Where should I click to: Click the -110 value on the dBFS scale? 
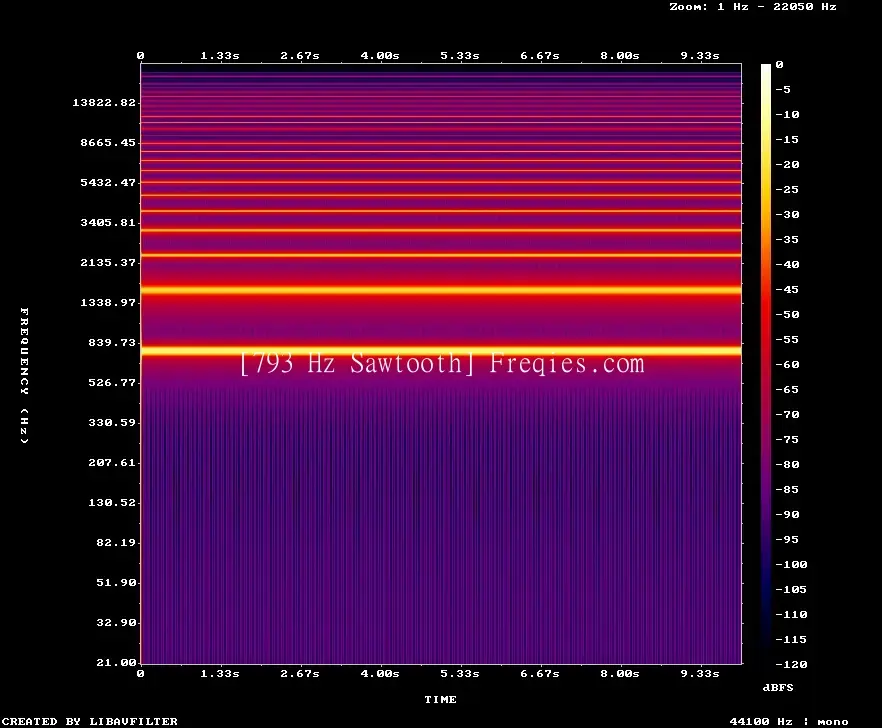(791, 614)
